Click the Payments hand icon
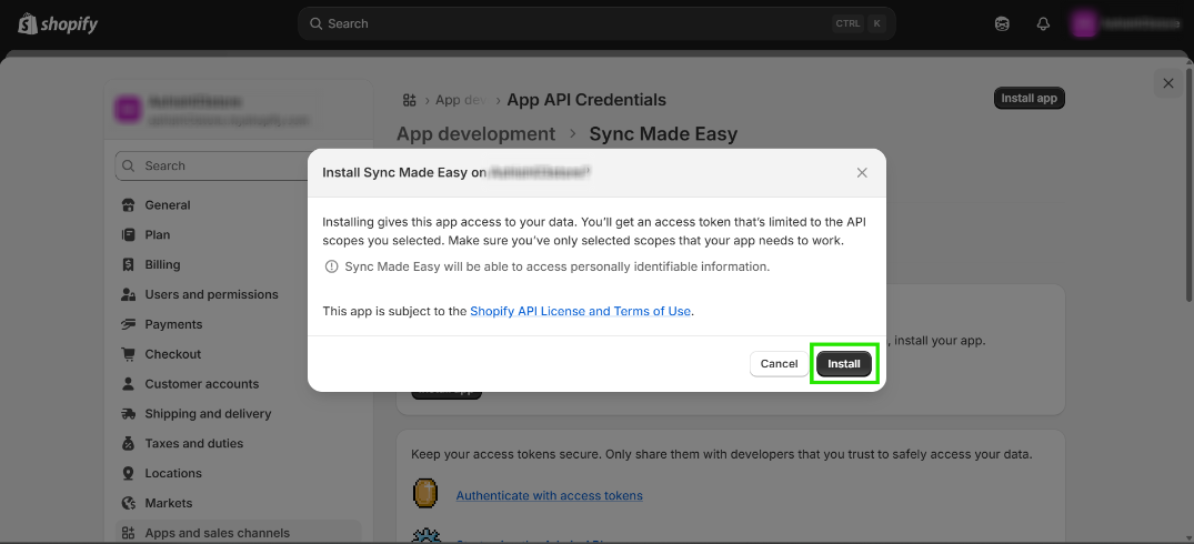The height and width of the screenshot is (544, 1194). pyautogui.click(x=129, y=324)
